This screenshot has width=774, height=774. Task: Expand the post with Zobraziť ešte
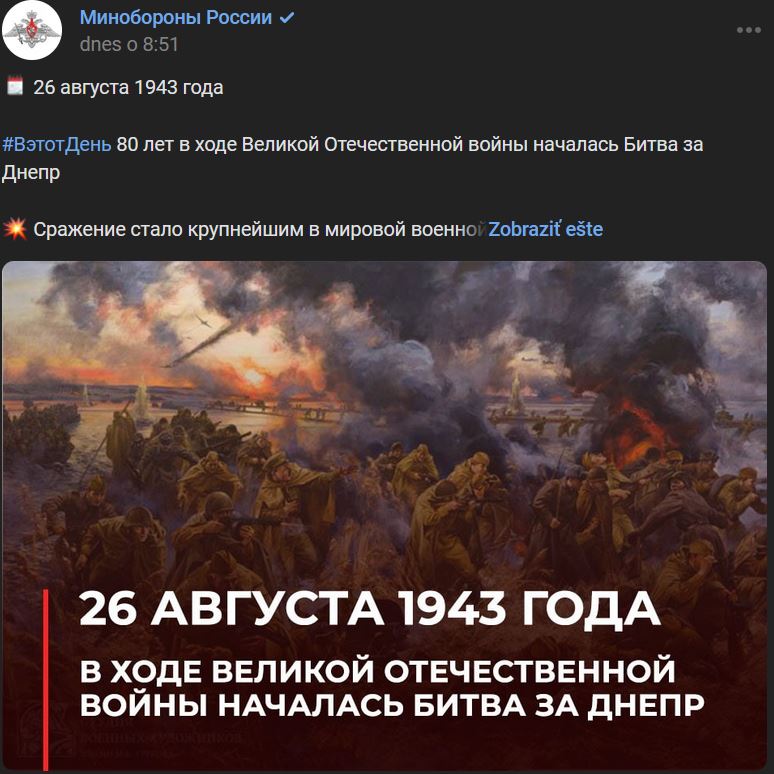[545, 230]
